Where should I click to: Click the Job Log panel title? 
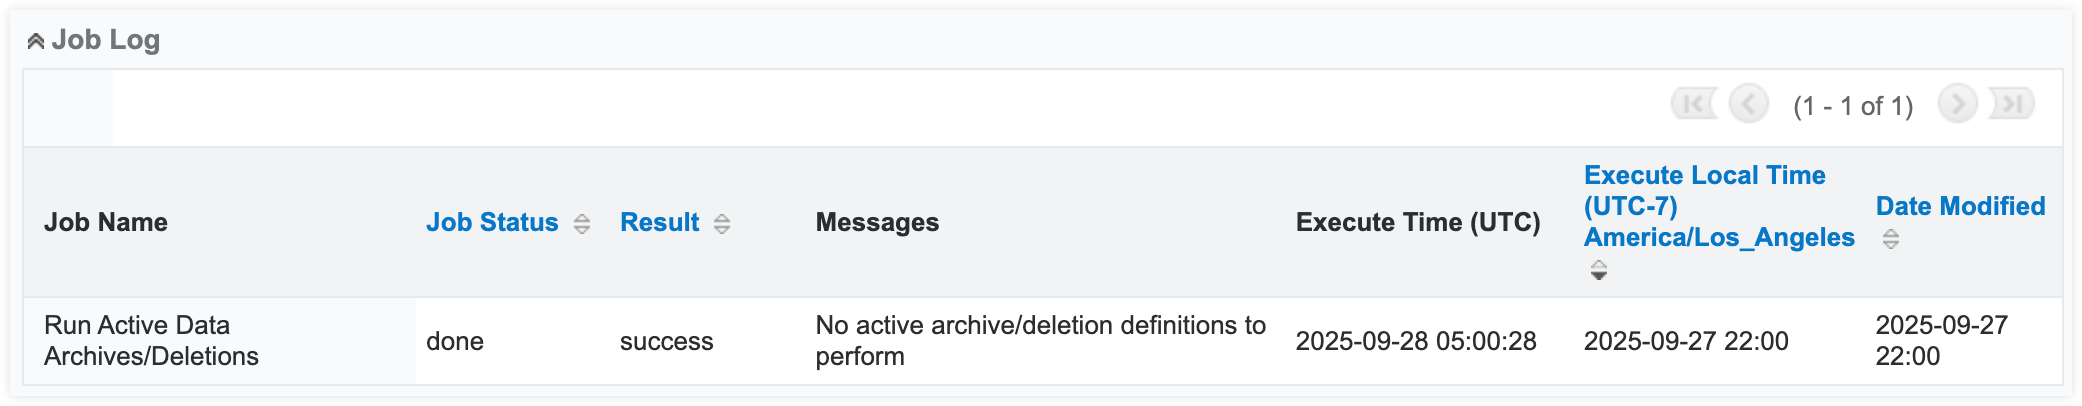106,40
